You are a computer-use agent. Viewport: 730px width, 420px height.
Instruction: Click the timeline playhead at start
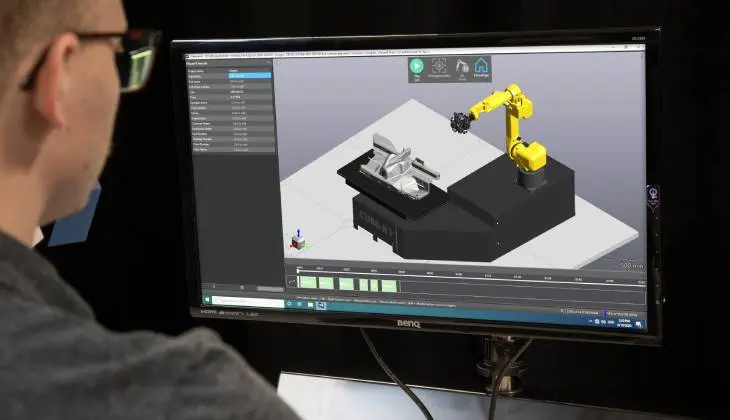(x=299, y=270)
